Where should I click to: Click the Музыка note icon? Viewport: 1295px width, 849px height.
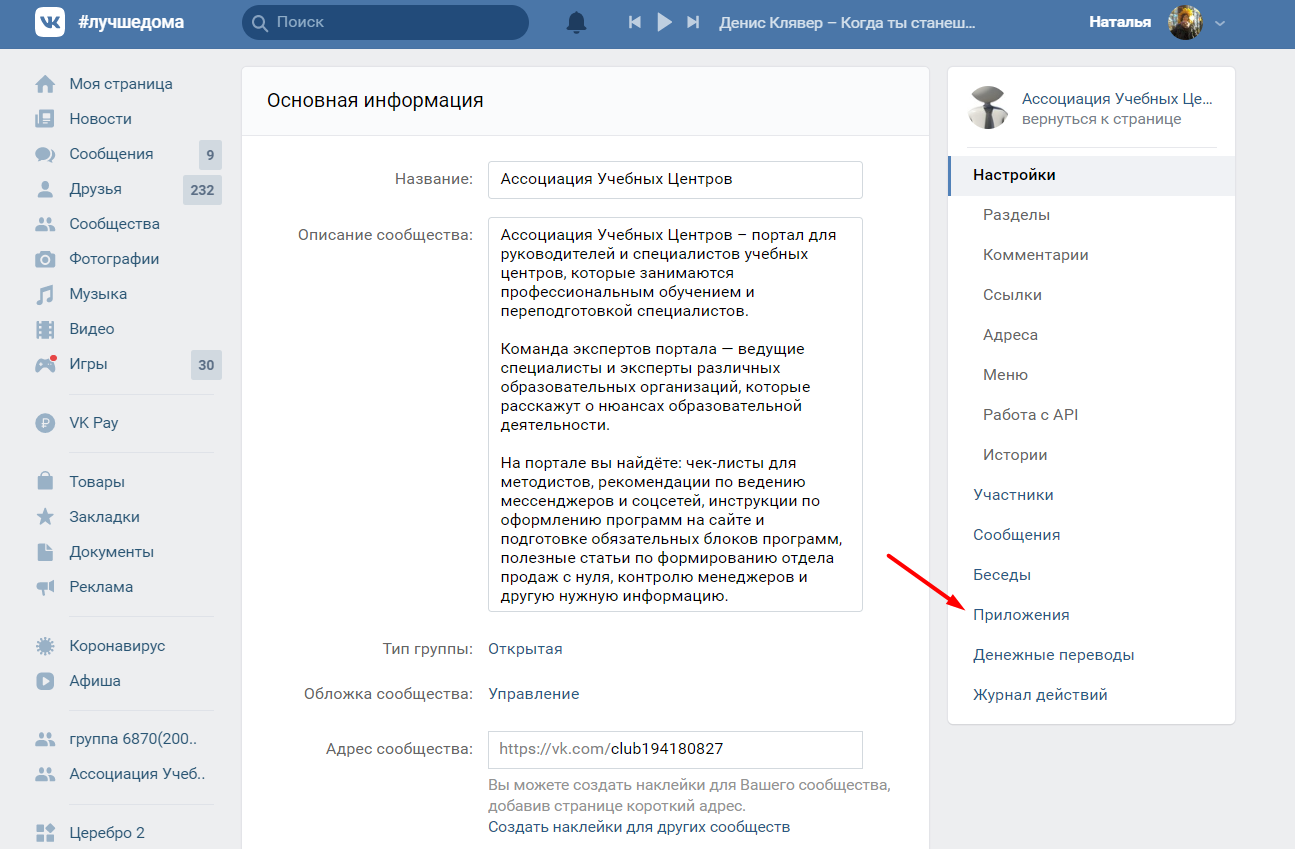[45, 294]
